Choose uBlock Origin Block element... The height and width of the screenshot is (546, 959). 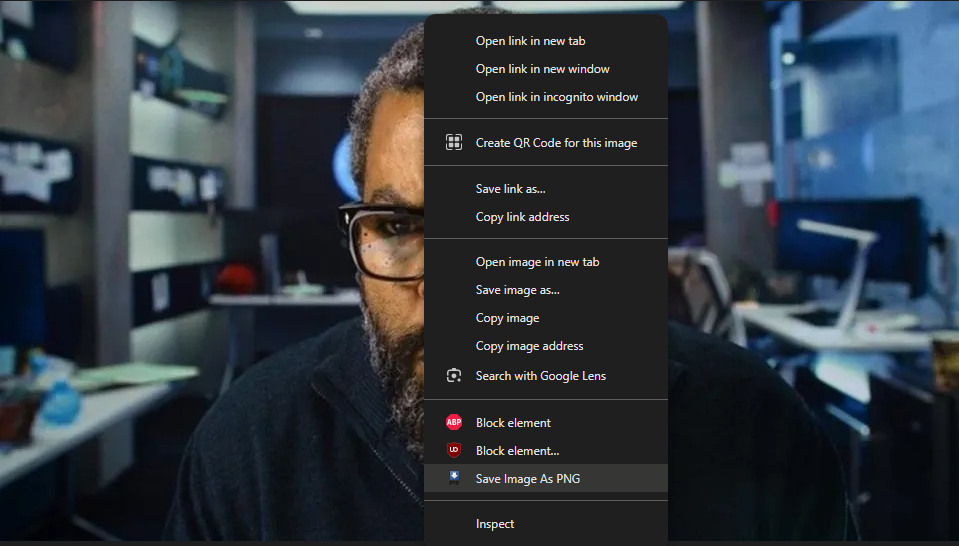[x=546, y=451]
